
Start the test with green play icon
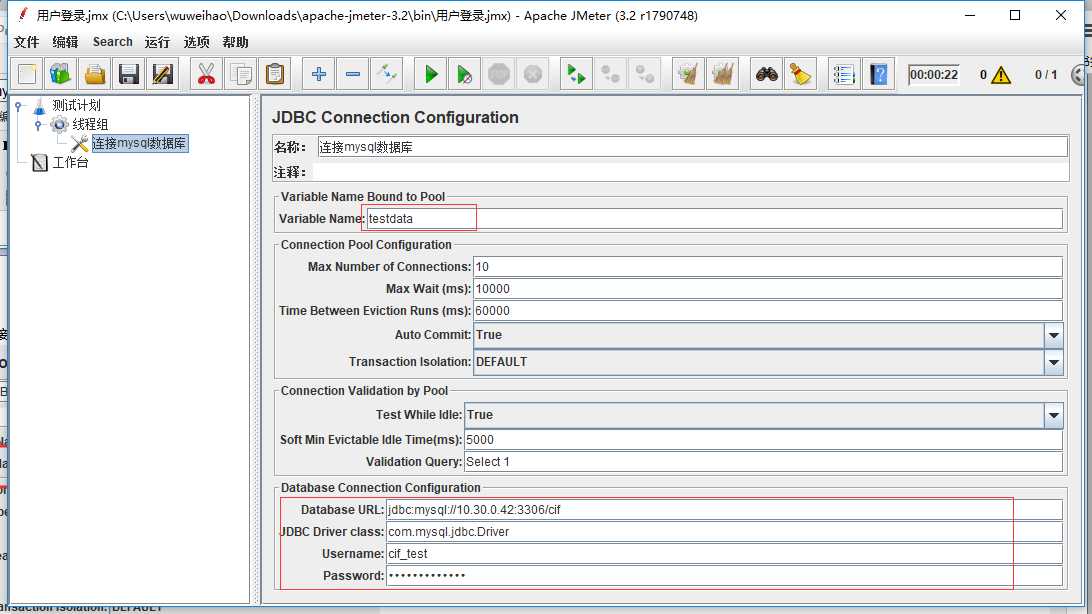click(x=430, y=74)
